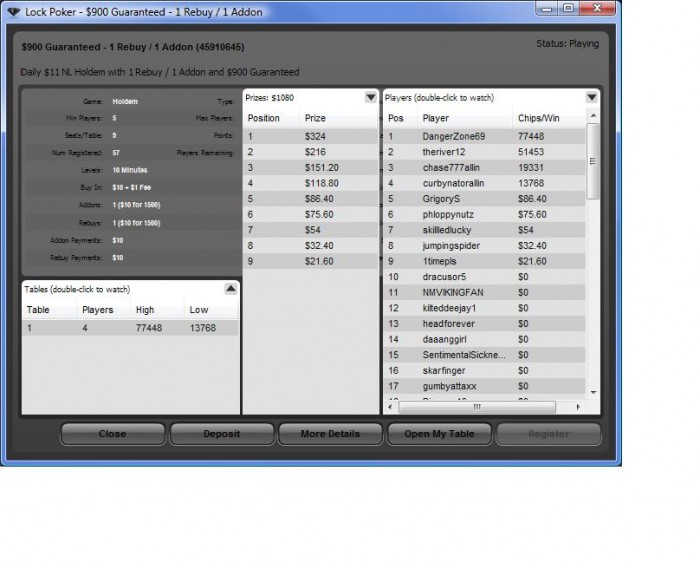
Task: Click Open My Table button
Action: coord(439,434)
